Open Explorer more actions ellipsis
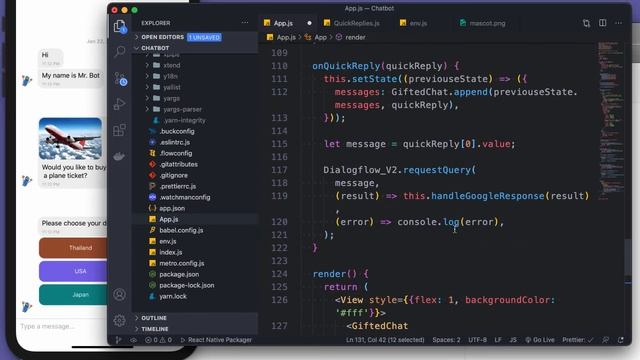The width and height of the screenshot is (640, 360). (x=245, y=23)
